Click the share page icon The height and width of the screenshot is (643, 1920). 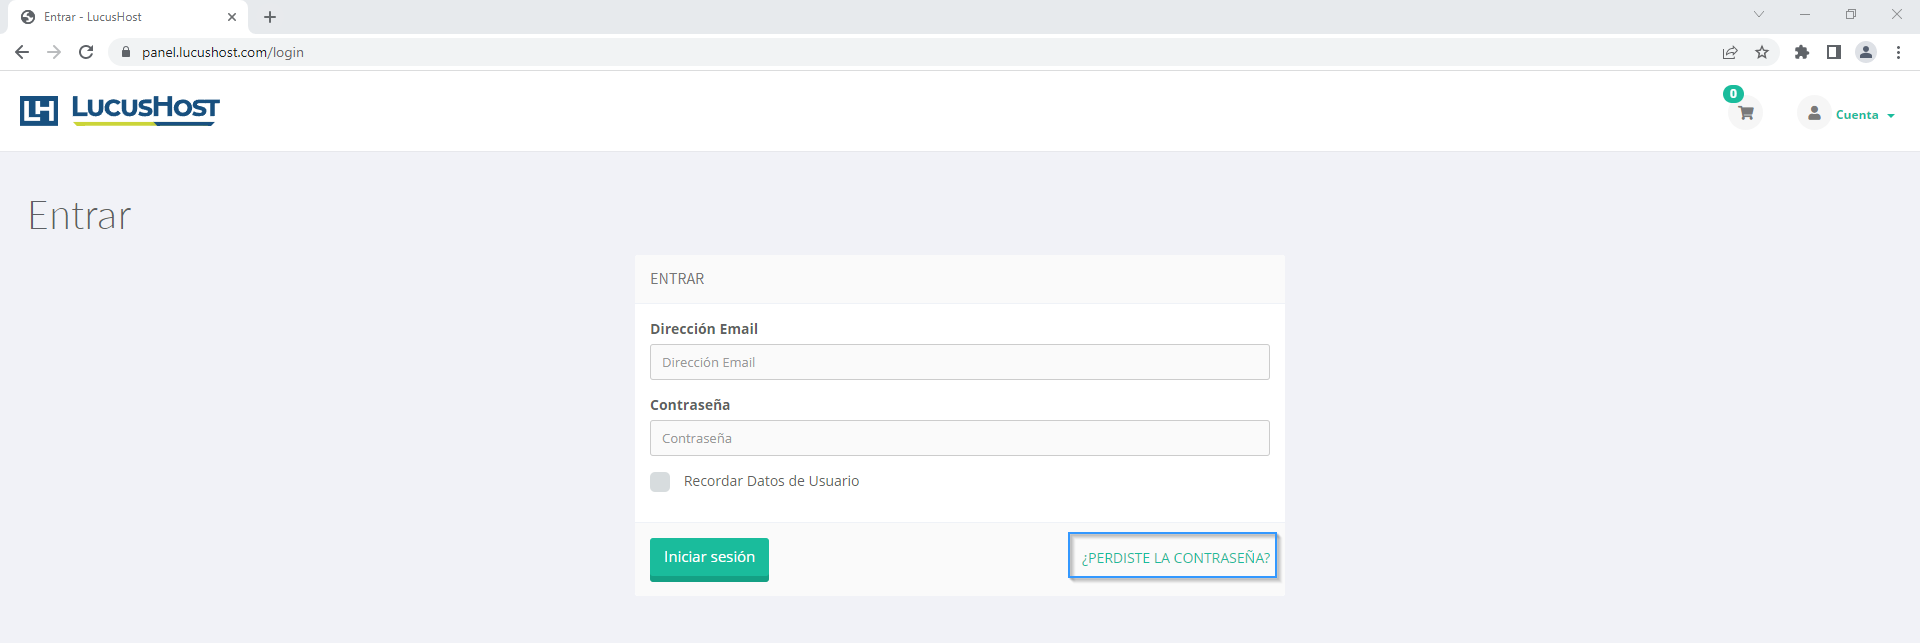pyautogui.click(x=1730, y=52)
